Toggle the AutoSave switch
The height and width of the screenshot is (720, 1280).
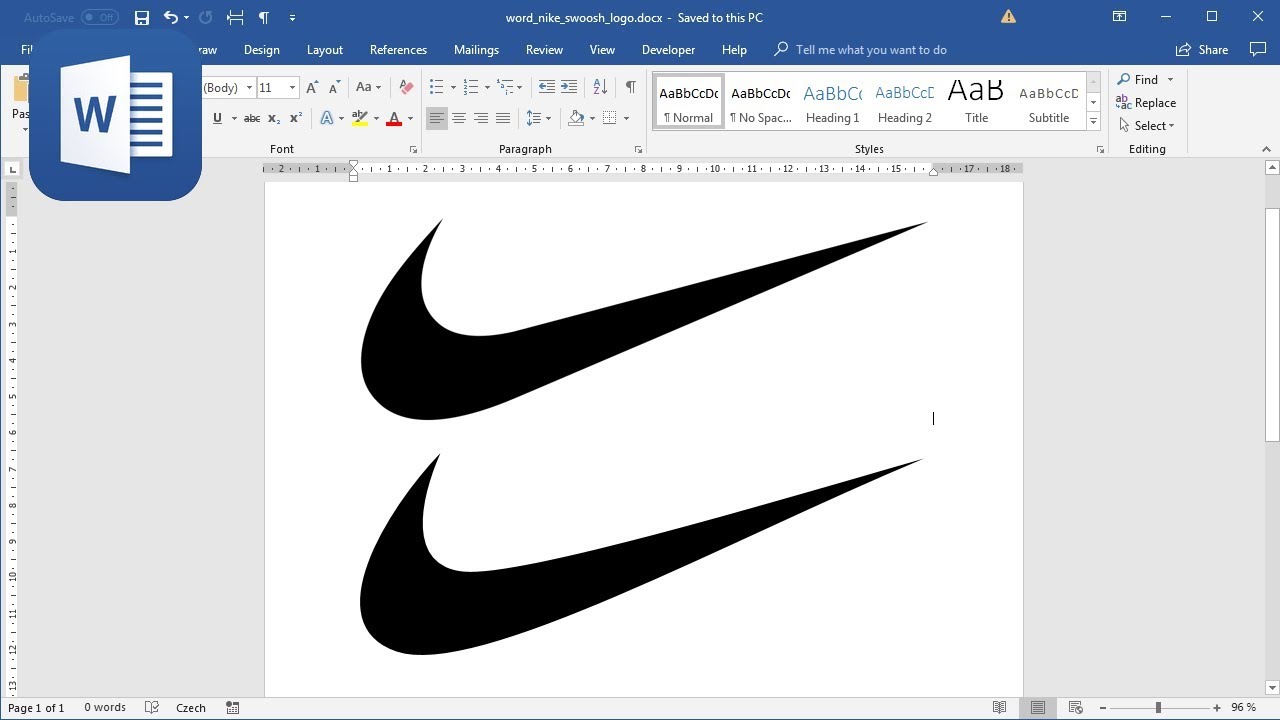[99, 17]
